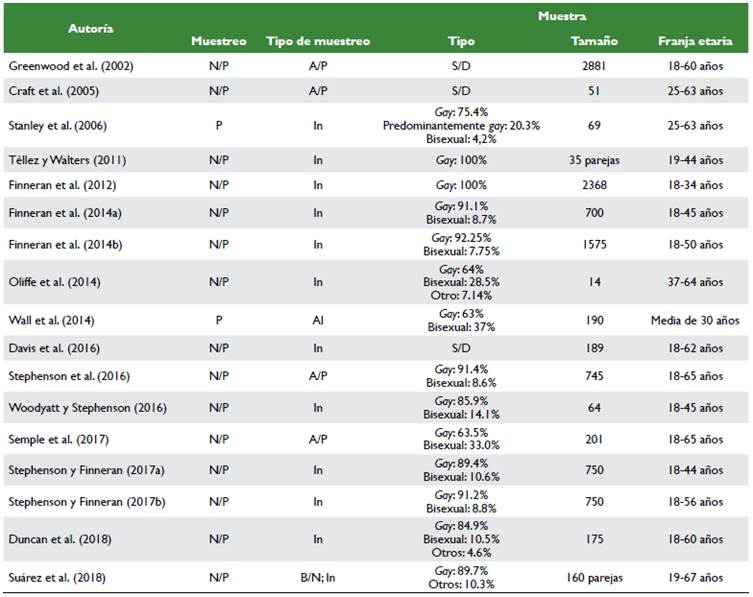The height and width of the screenshot is (597, 753).
Task: Click the Autoría column header
Action: click(90, 29)
